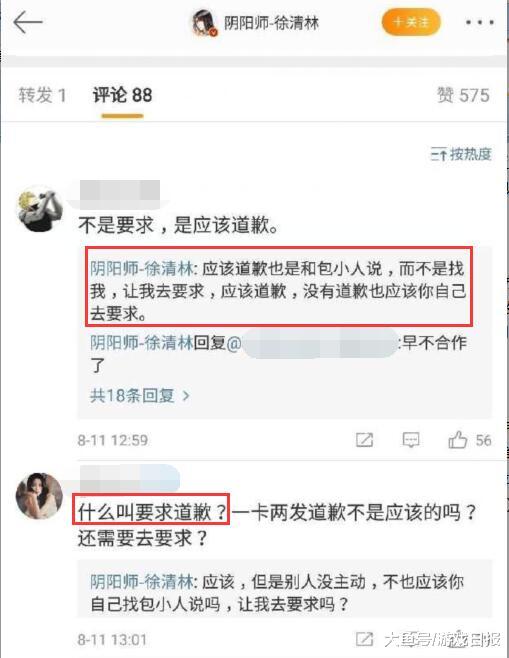Open the second commenter's portrait avatar

(39, 496)
